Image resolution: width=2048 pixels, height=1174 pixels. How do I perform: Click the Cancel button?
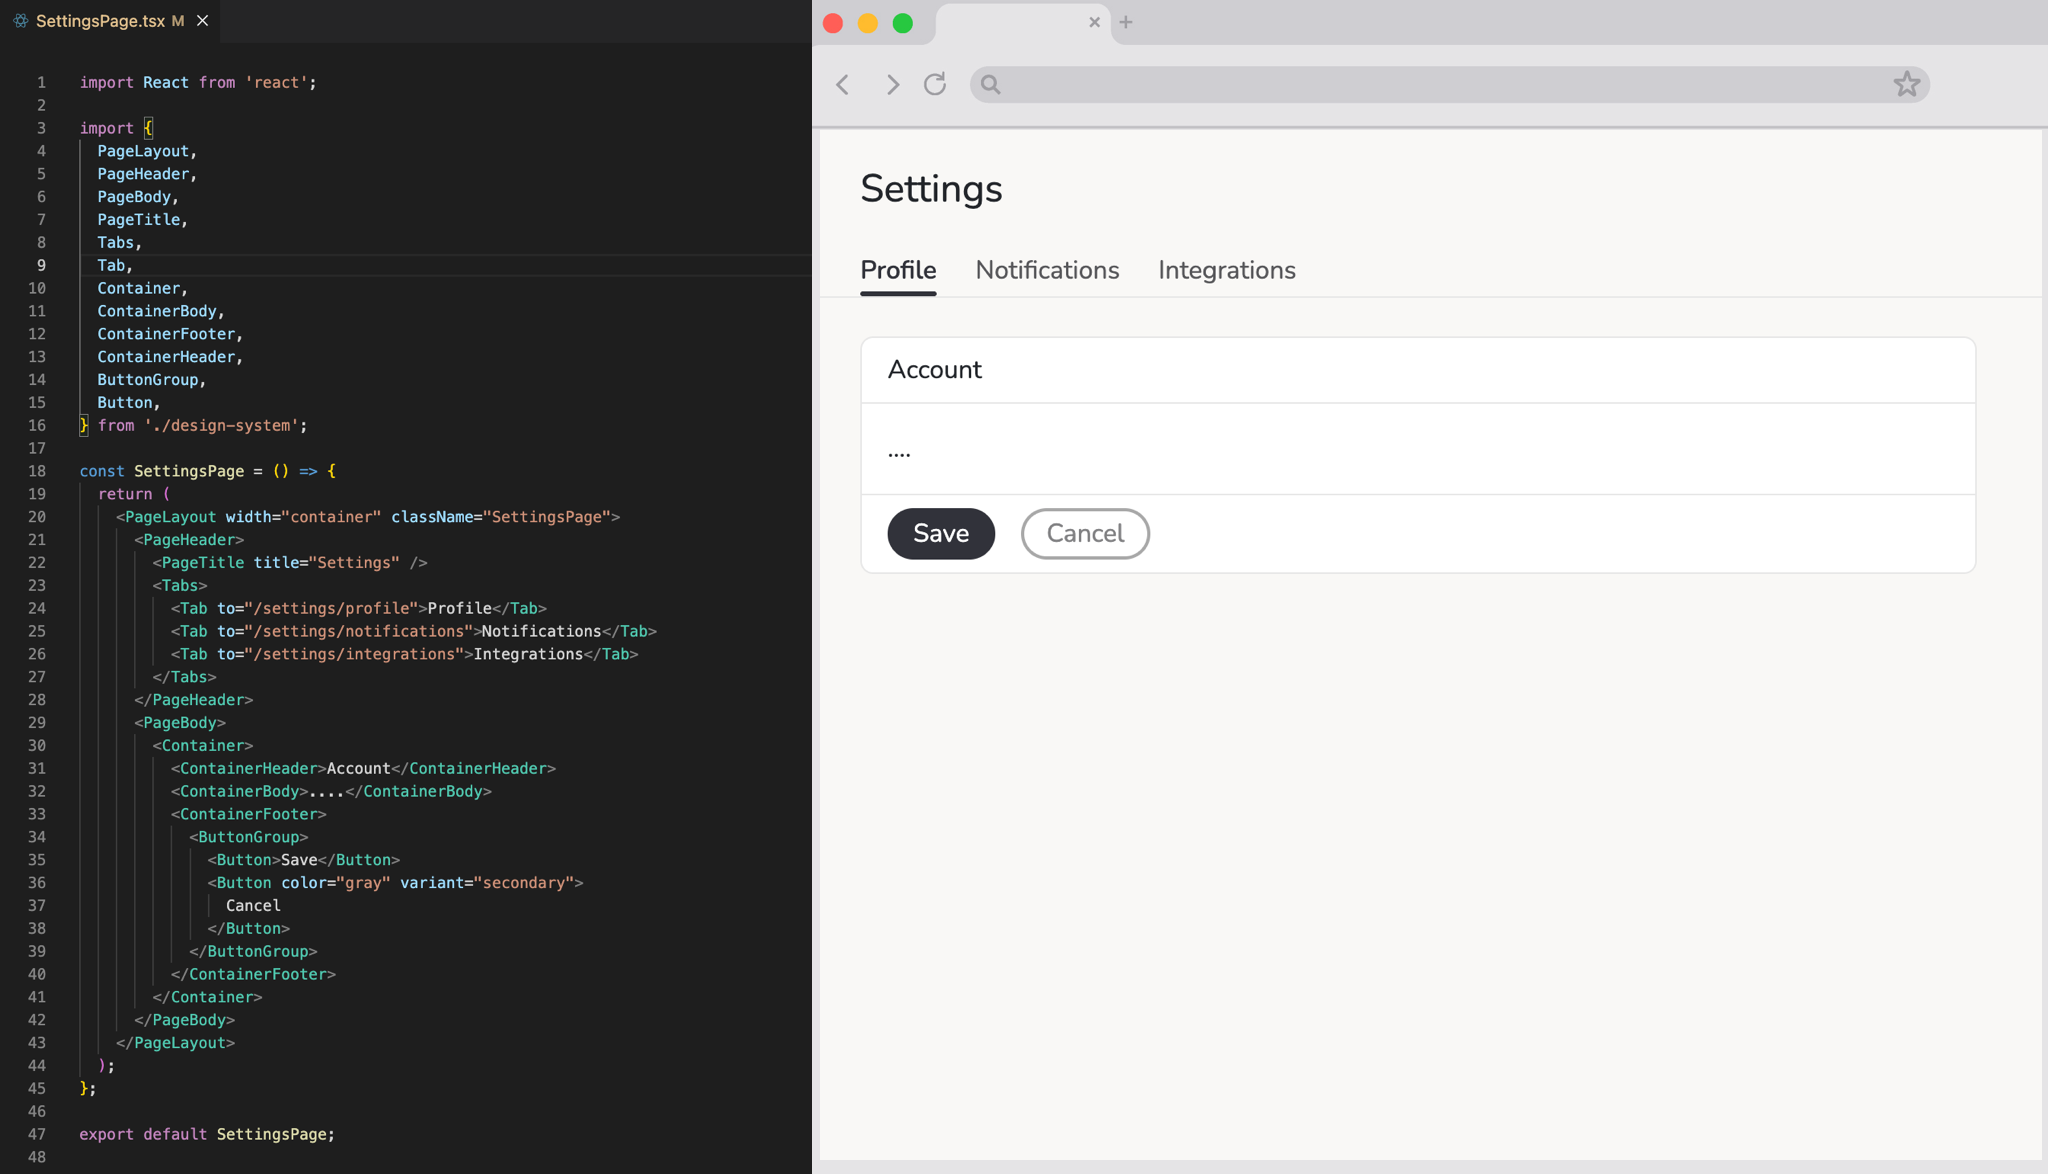pyautogui.click(x=1085, y=533)
